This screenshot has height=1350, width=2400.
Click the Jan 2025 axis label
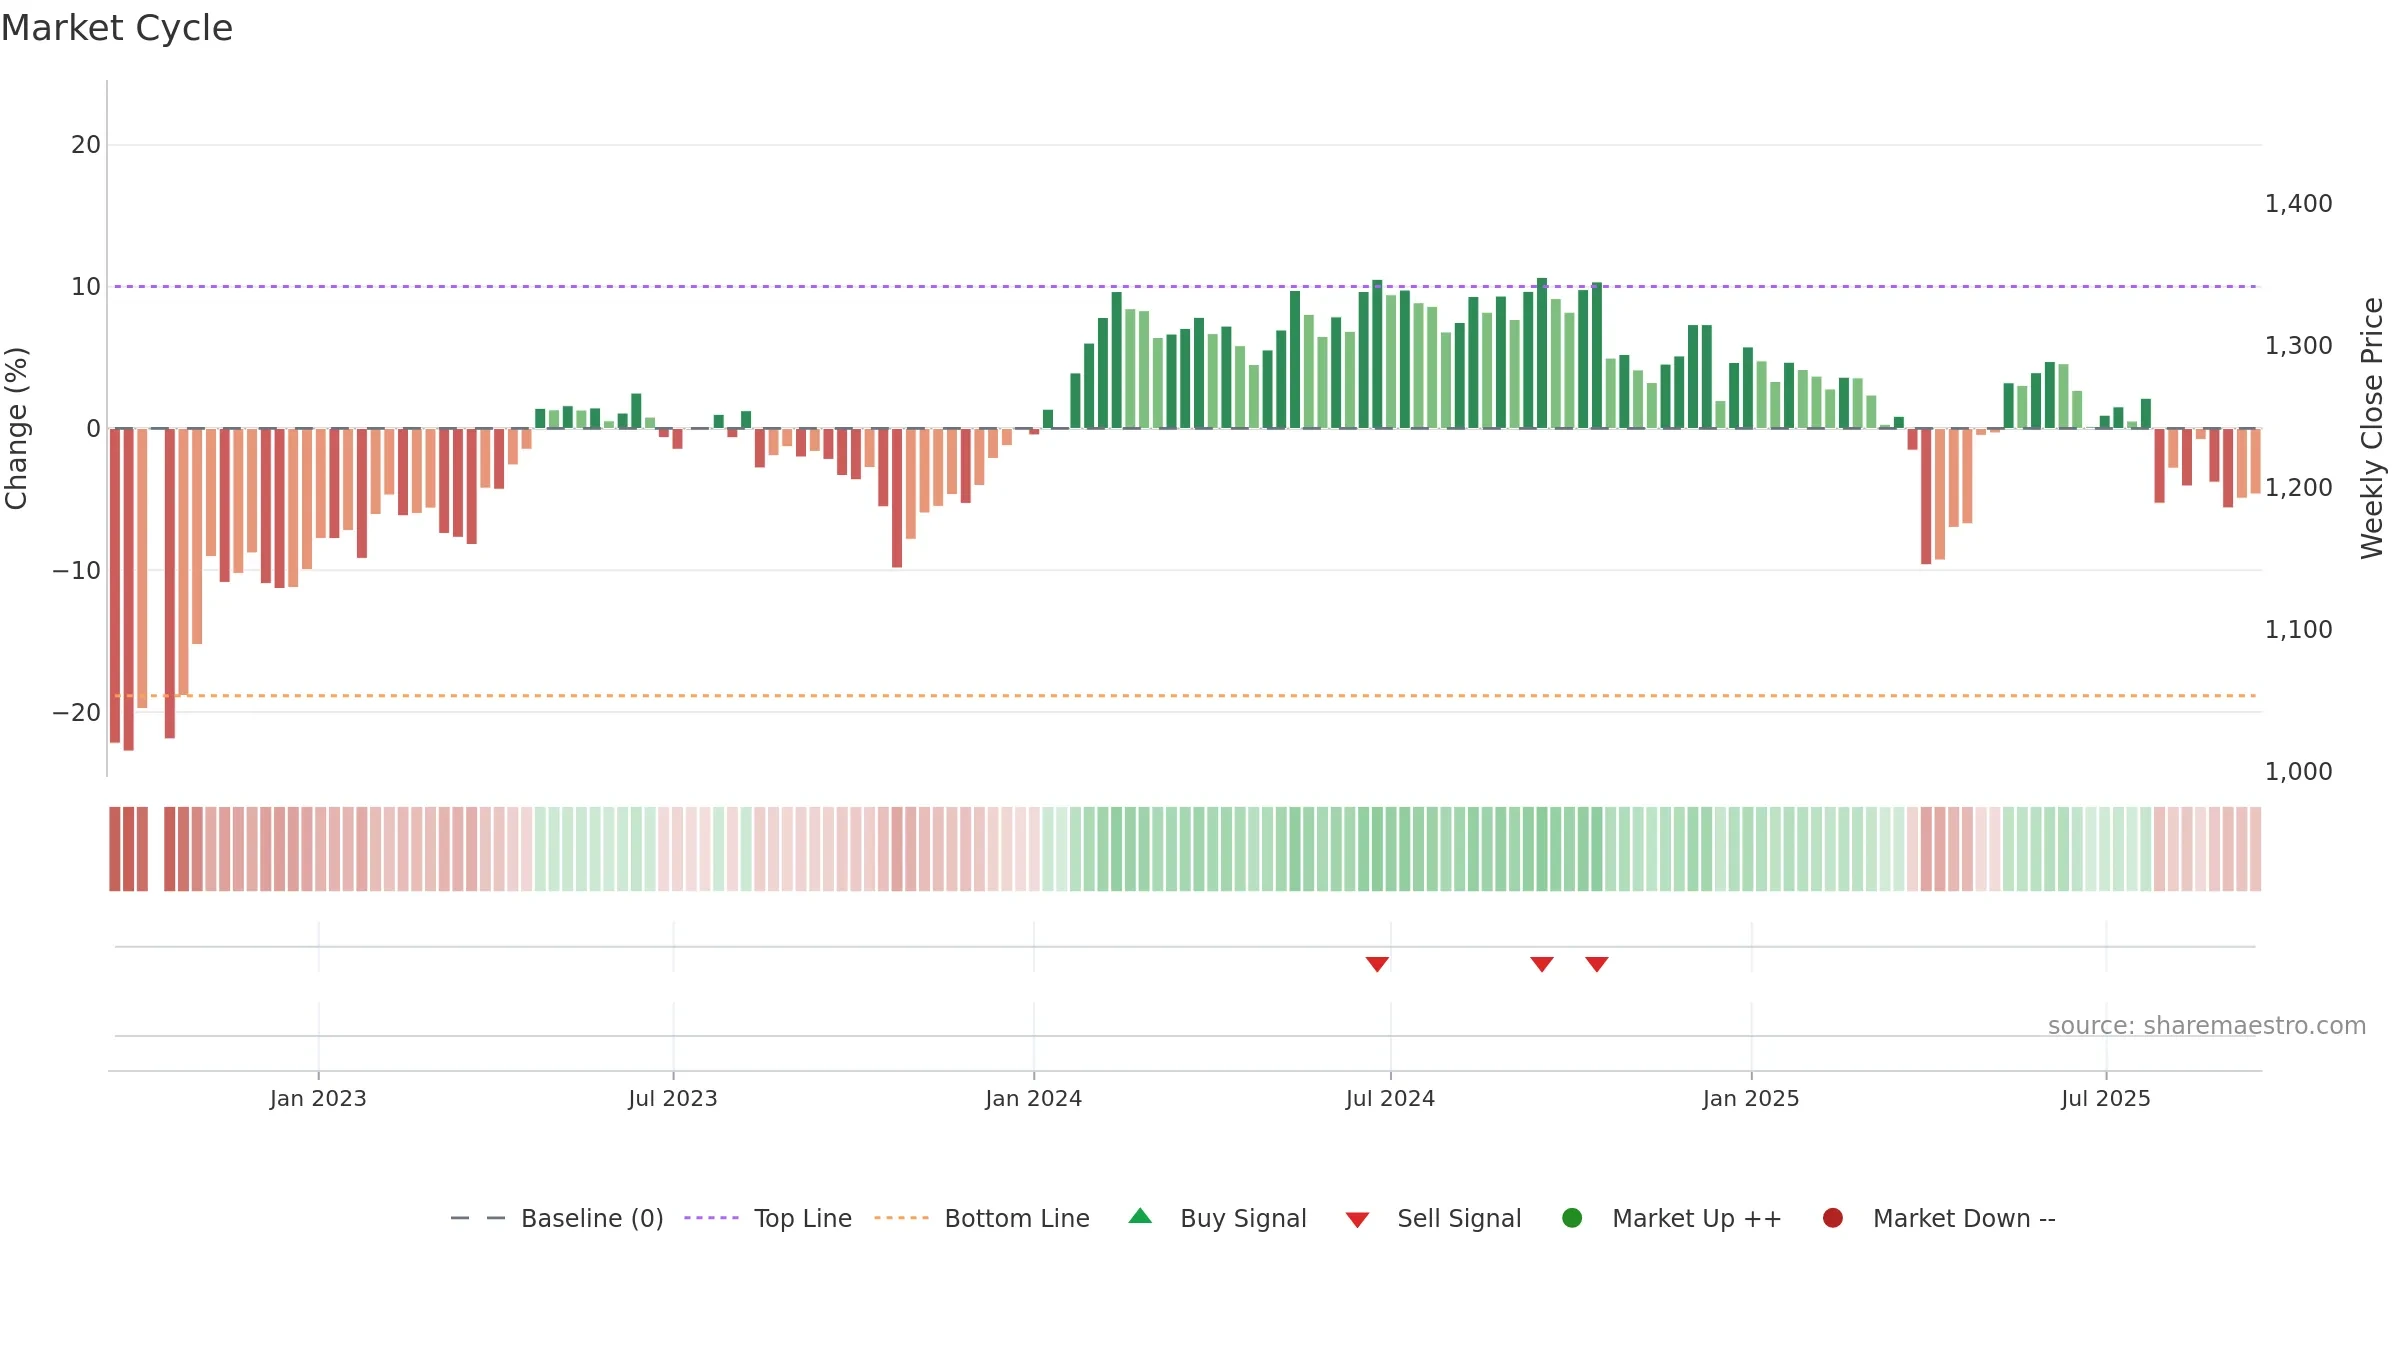coord(1751,1099)
